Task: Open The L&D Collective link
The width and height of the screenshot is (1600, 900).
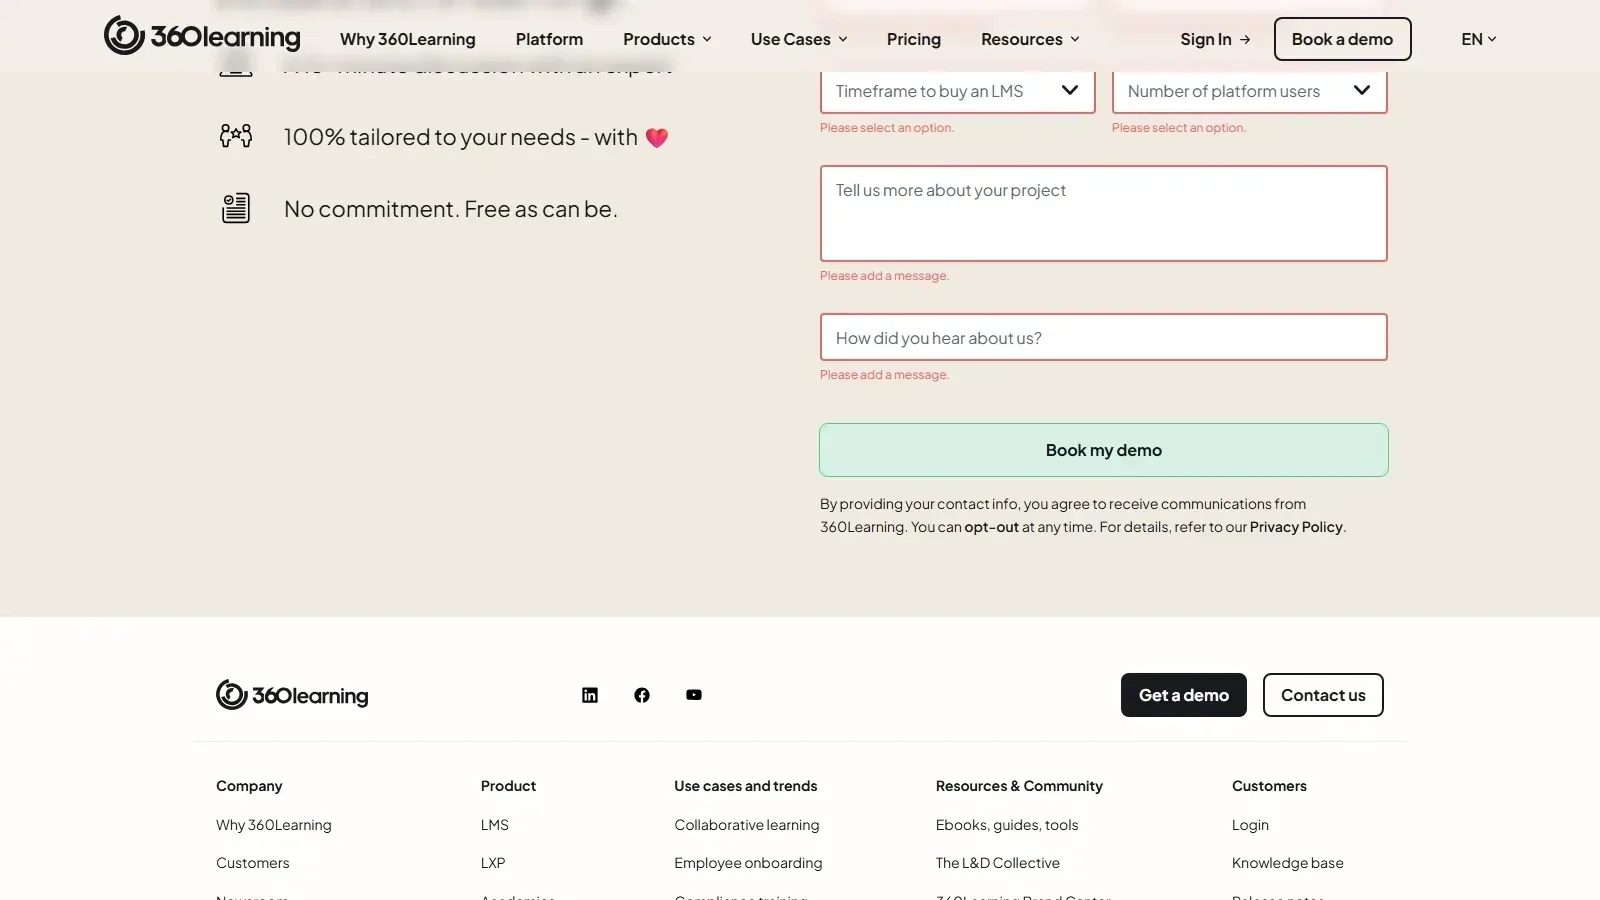Action: click(998, 863)
